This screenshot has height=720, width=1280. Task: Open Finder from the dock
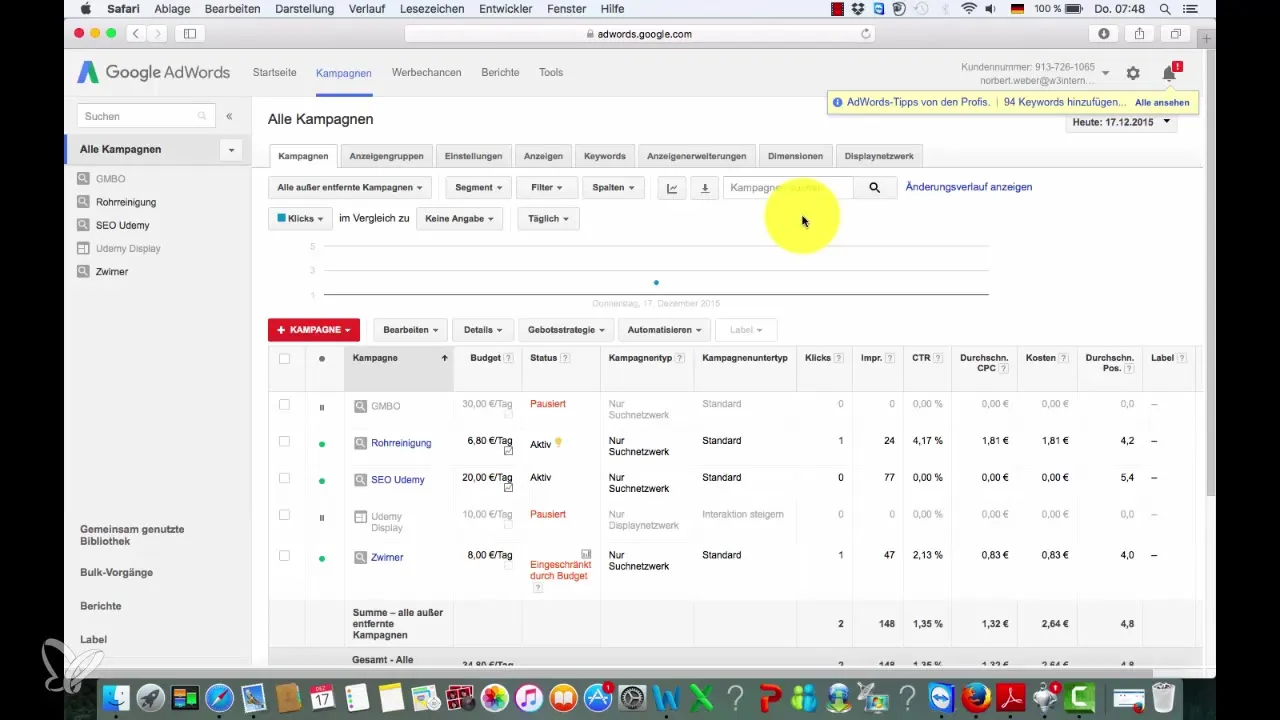[117, 697]
